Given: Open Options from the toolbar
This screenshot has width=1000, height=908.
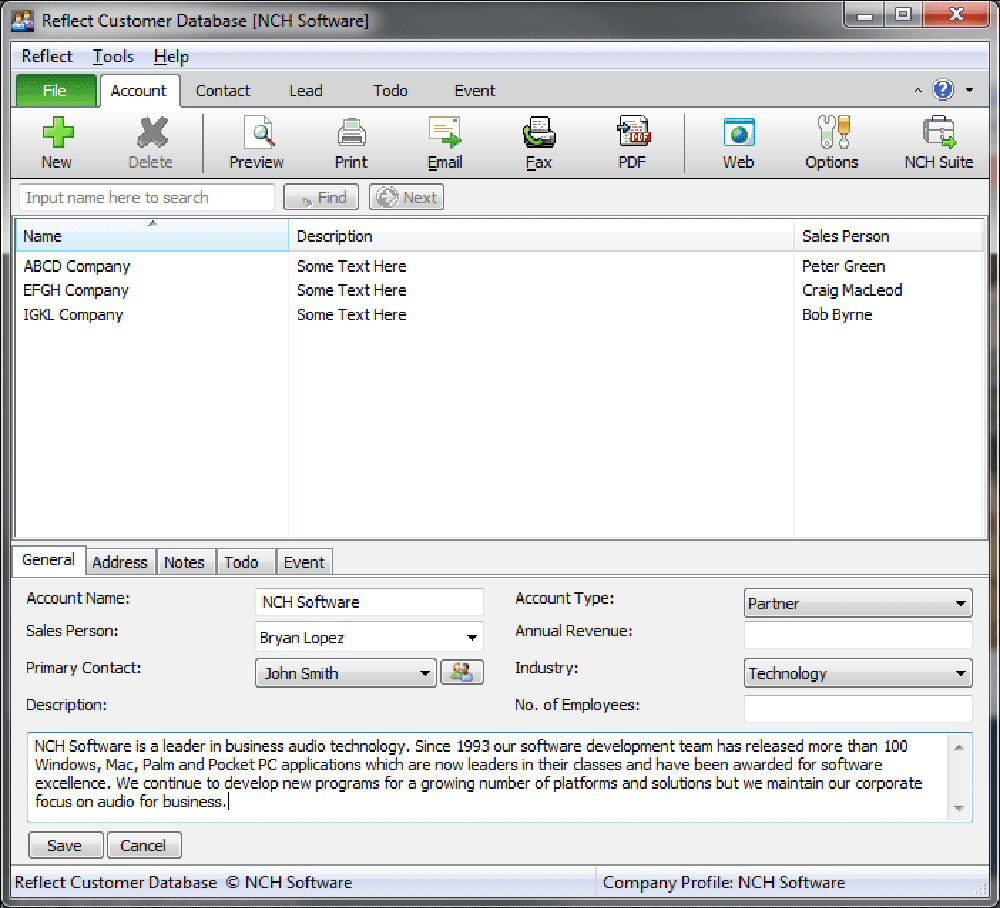Looking at the screenshot, I should [832, 143].
